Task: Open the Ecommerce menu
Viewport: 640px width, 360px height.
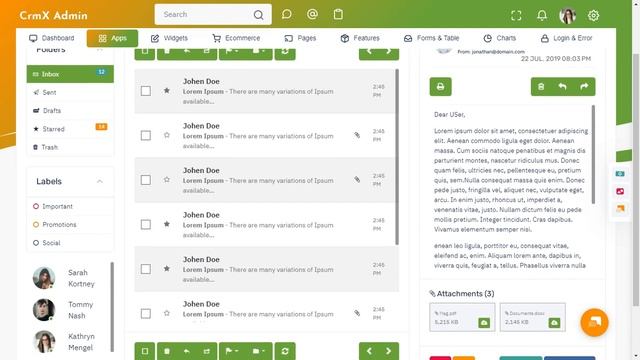Action: pyautogui.click(x=236, y=38)
